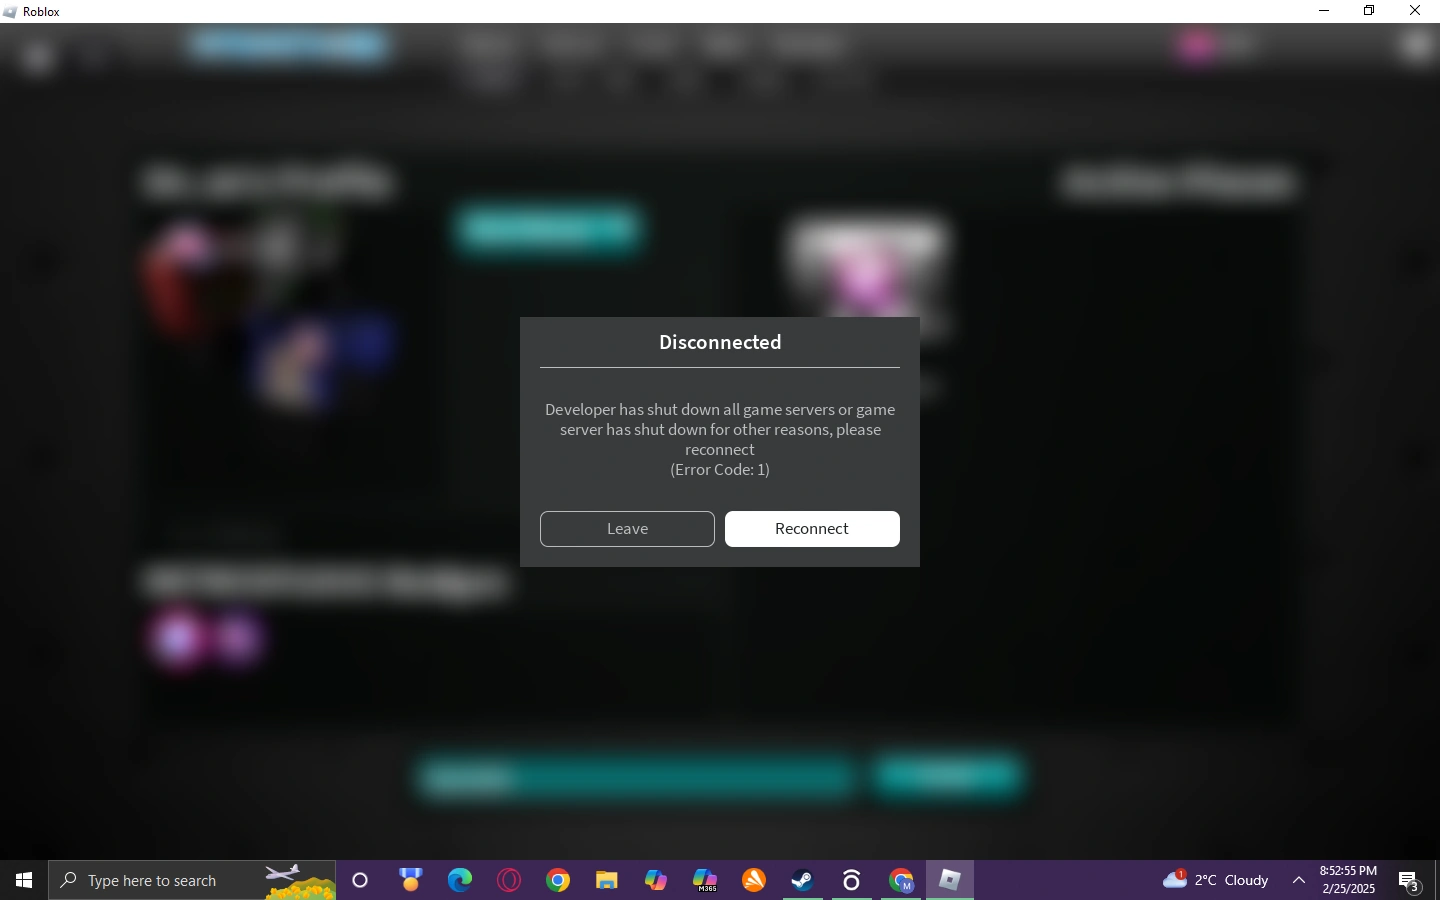
Task: Open the white ring icon next to Steam
Action: (x=853, y=880)
